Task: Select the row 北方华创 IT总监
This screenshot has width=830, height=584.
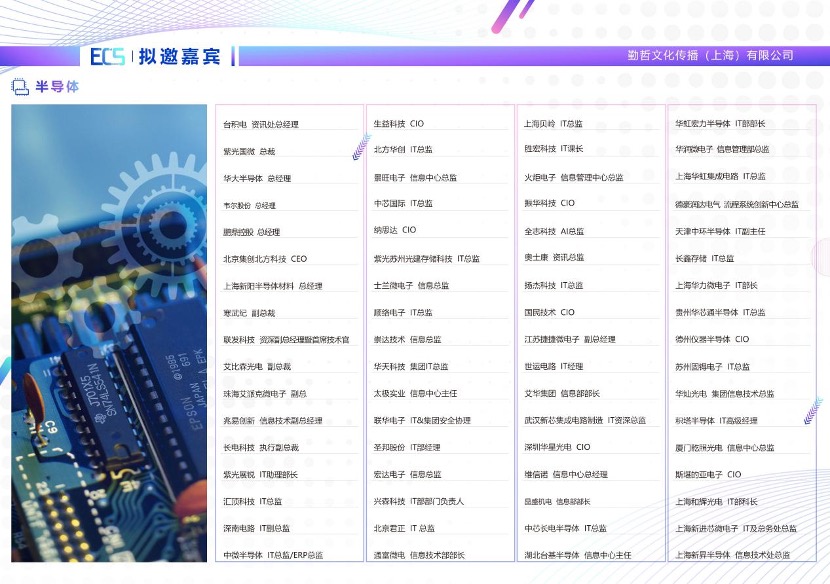Action: pyautogui.click(x=403, y=149)
